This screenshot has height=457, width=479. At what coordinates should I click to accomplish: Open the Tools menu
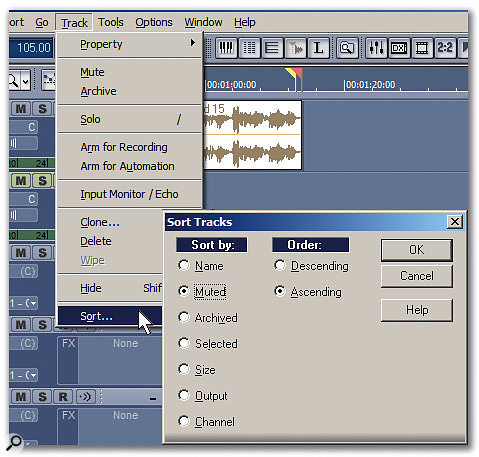point(111,22)
